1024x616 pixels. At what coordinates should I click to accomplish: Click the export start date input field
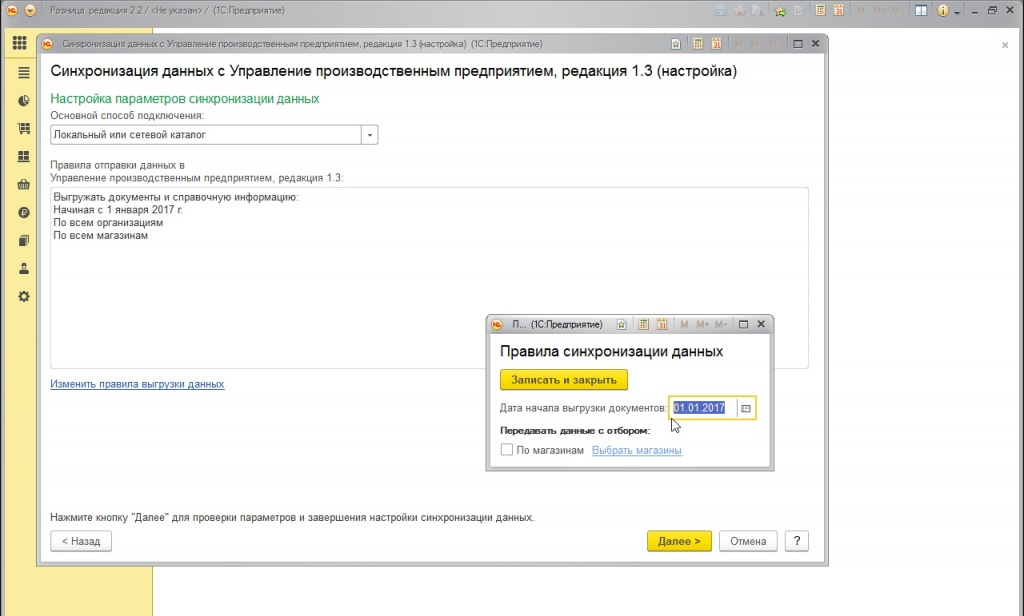coord(703,408)
